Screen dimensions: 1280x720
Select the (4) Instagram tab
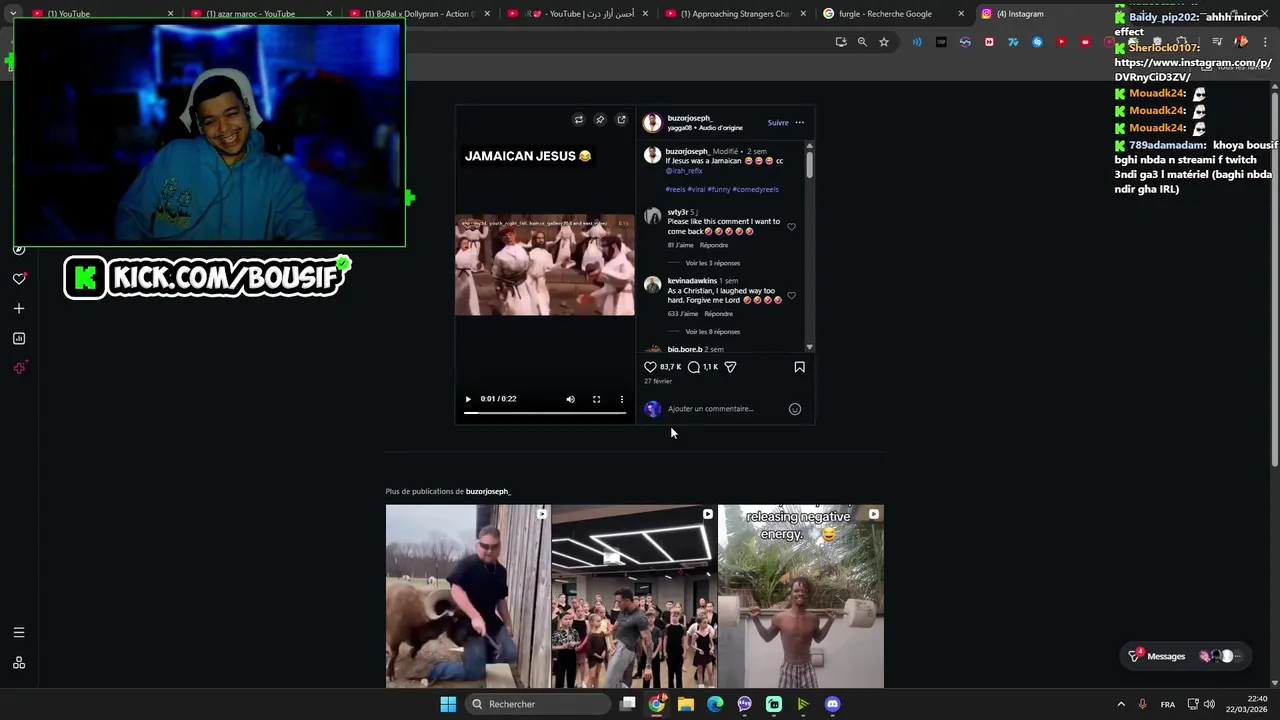click(1020, 14)
